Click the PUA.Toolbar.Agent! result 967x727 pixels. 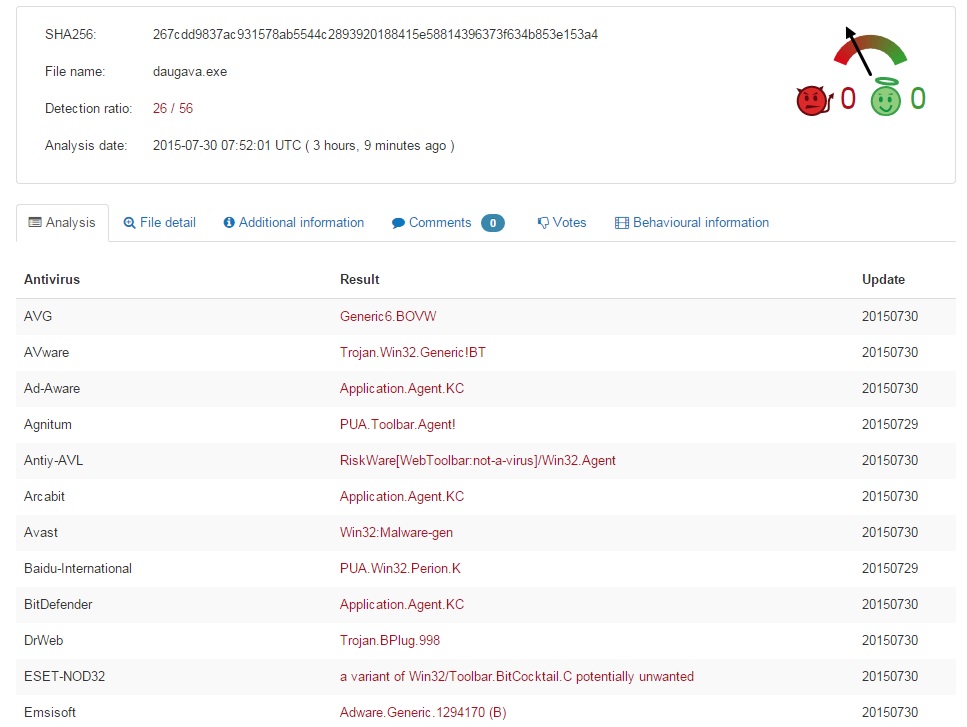tap(398, 424)
